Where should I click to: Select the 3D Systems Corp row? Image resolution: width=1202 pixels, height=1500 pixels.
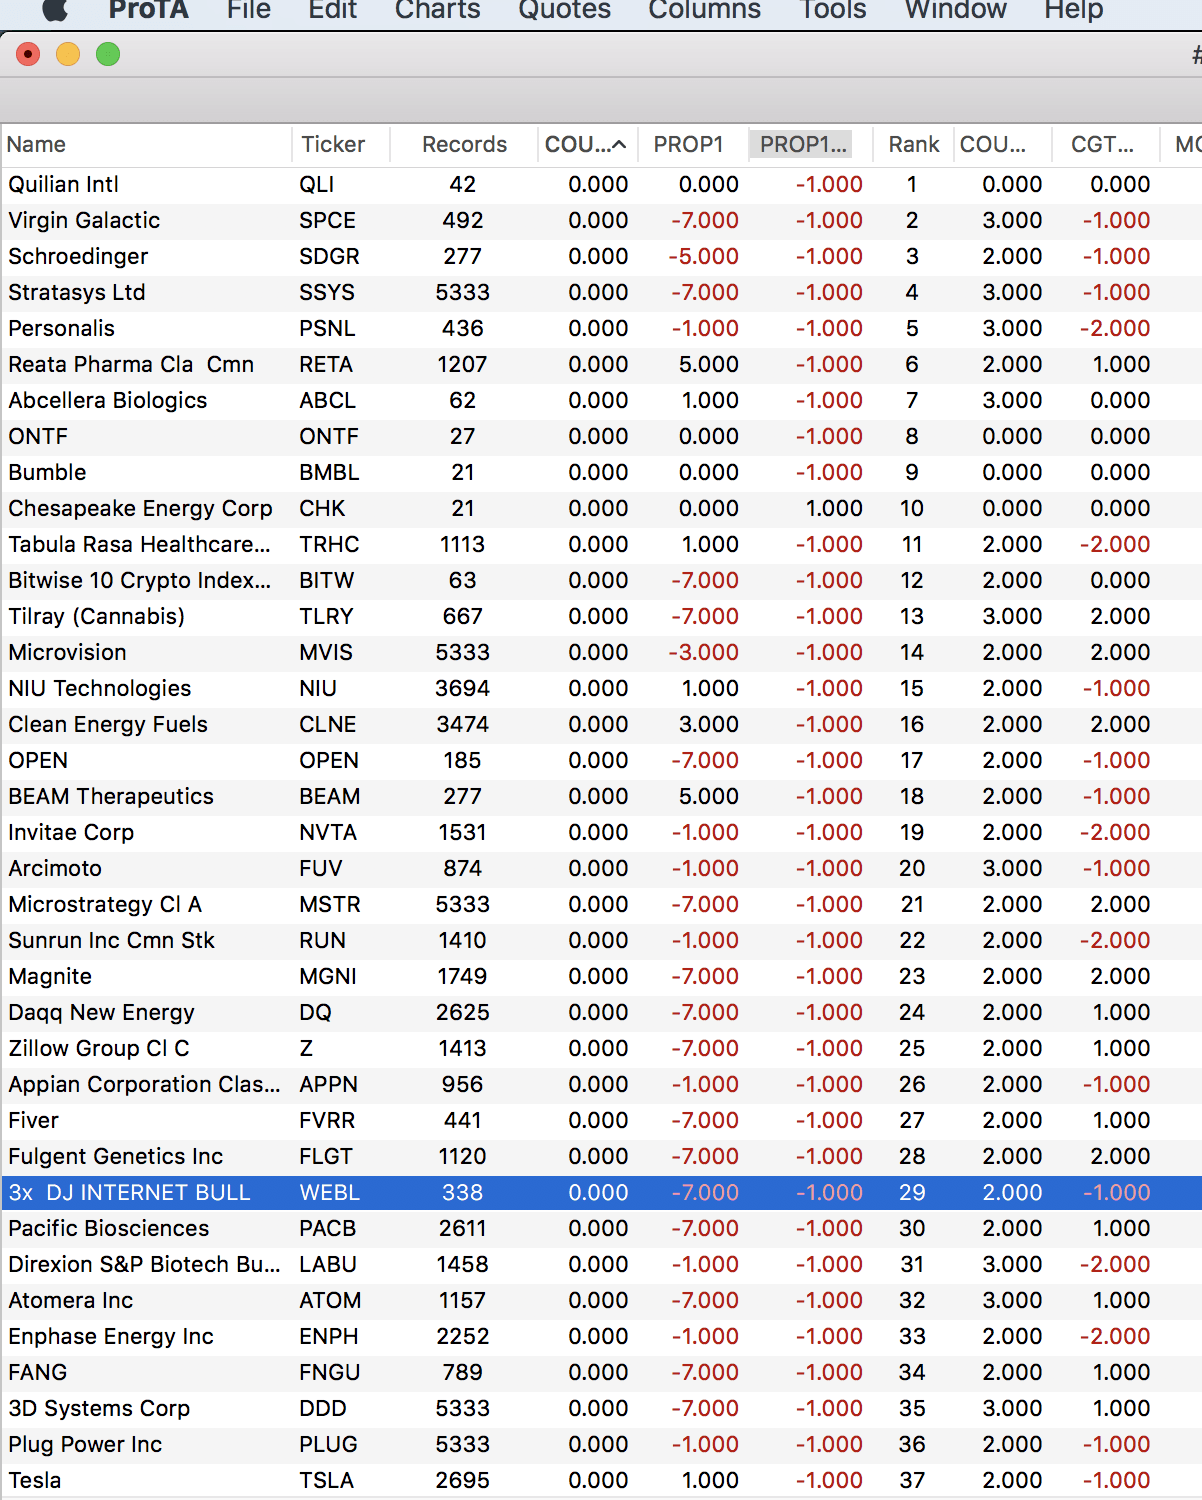click(x=601, y=1409)
